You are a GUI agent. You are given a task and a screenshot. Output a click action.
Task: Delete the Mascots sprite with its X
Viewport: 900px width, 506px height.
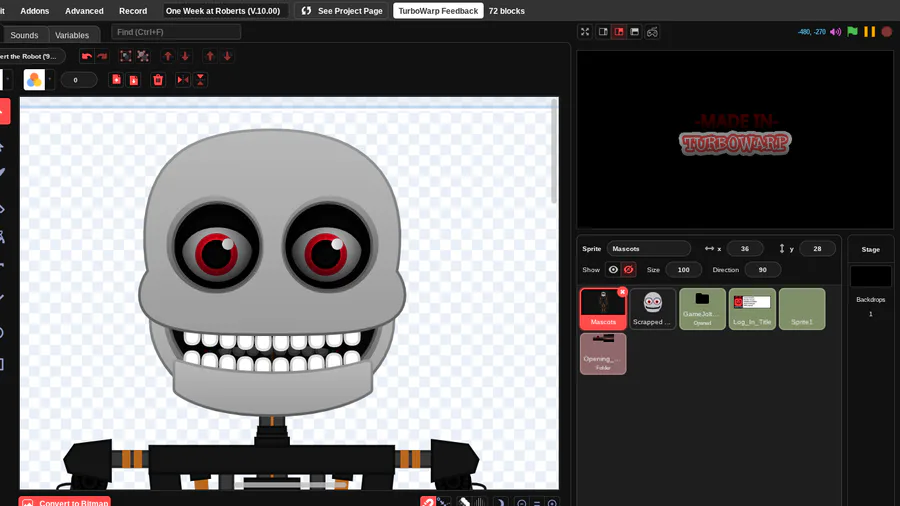point(622,292)
